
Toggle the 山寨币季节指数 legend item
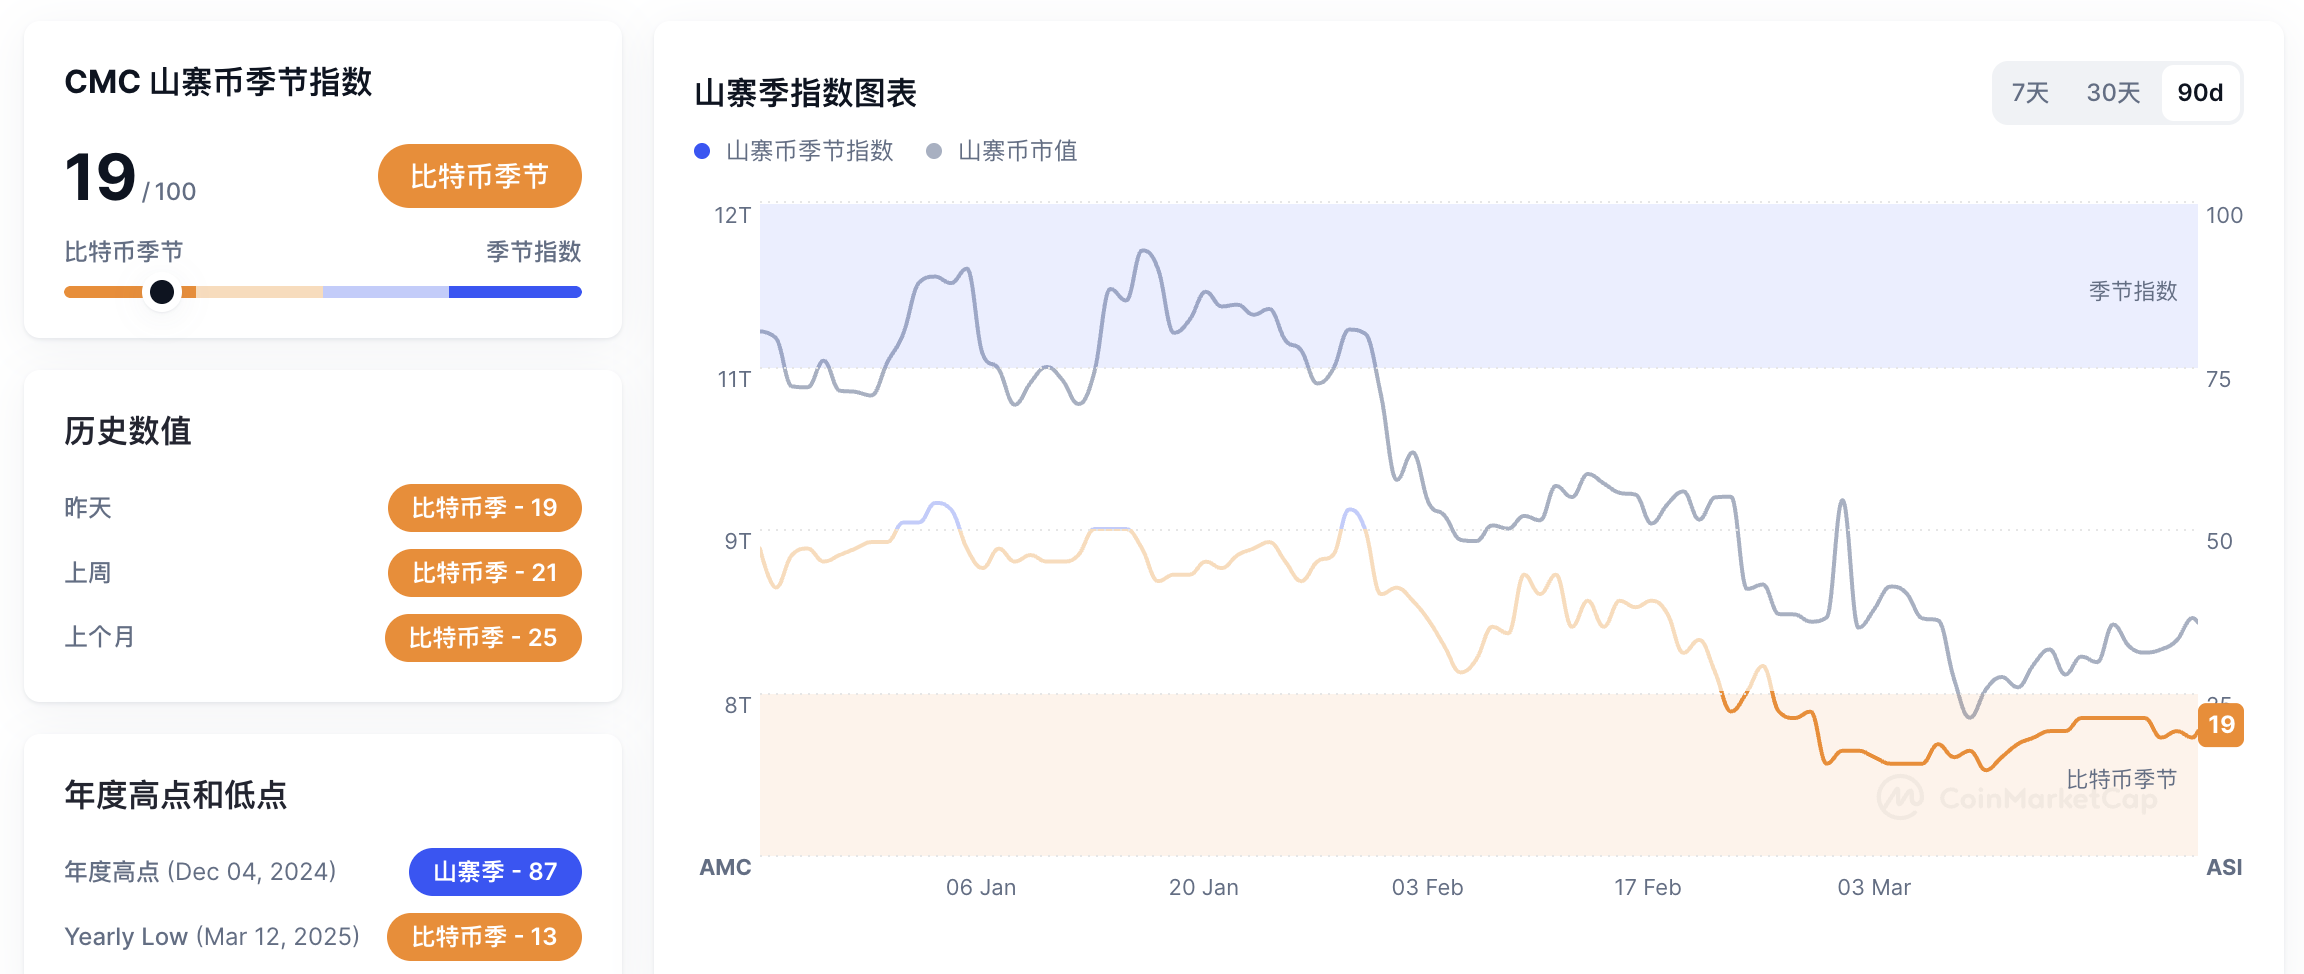point(795,150)
